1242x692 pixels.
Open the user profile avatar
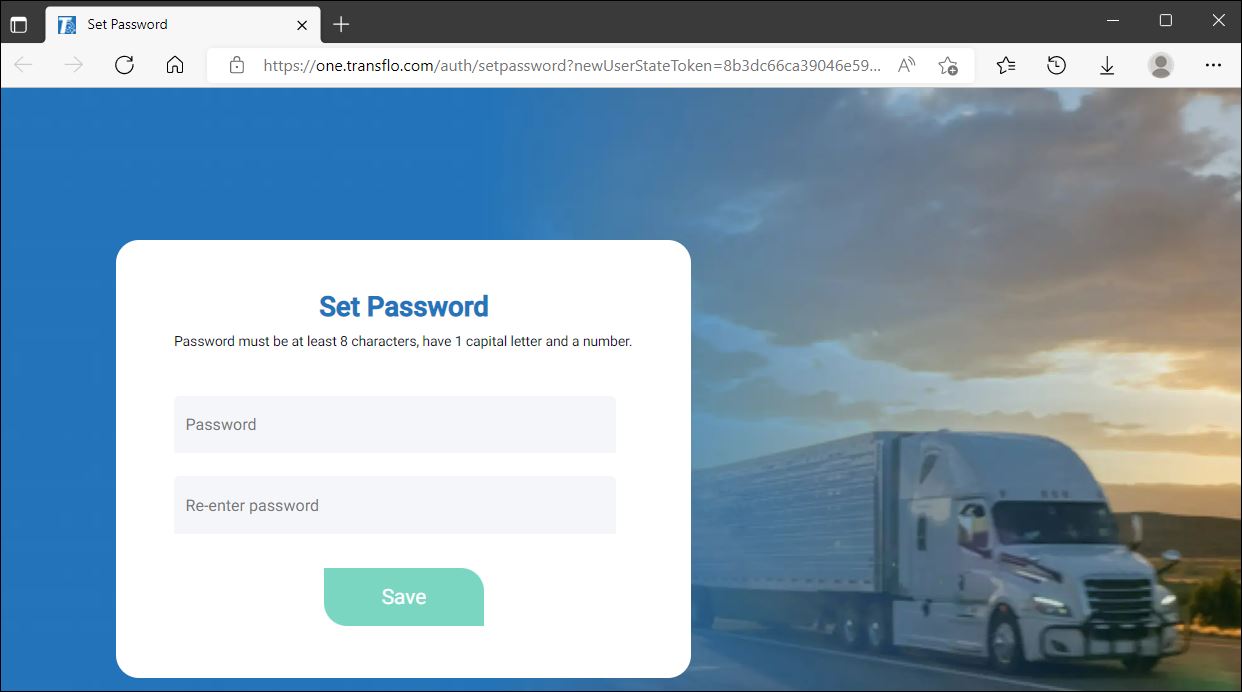coord(1161,65)
